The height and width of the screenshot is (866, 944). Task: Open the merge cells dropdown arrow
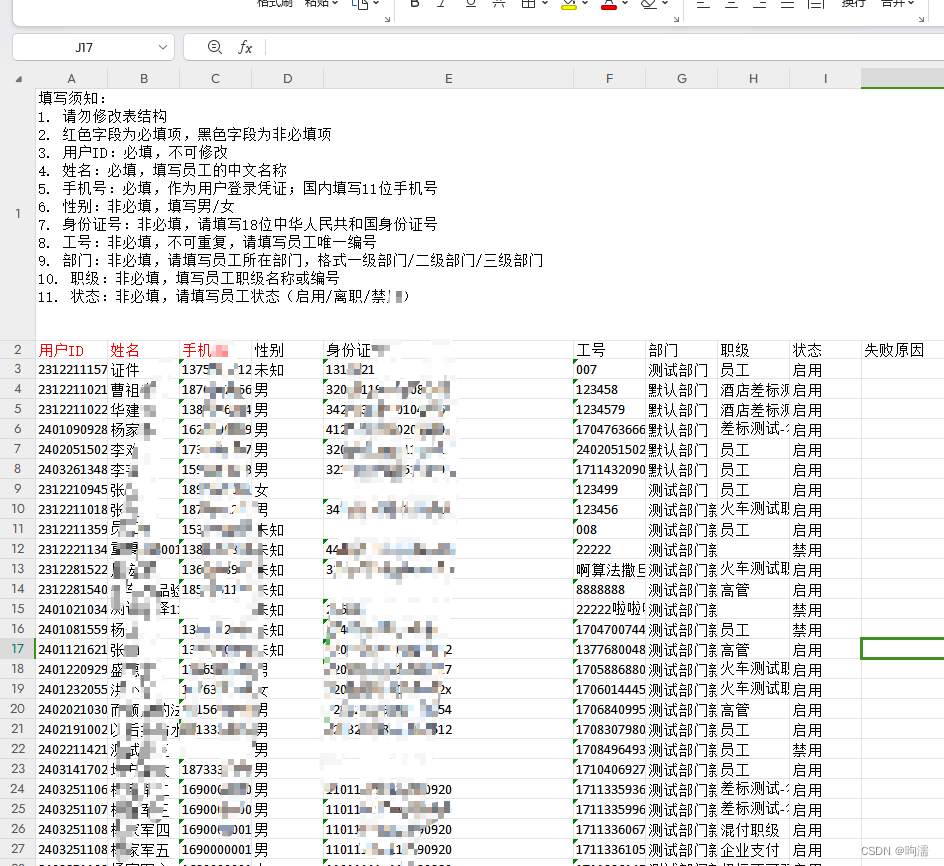click(912, 5)
